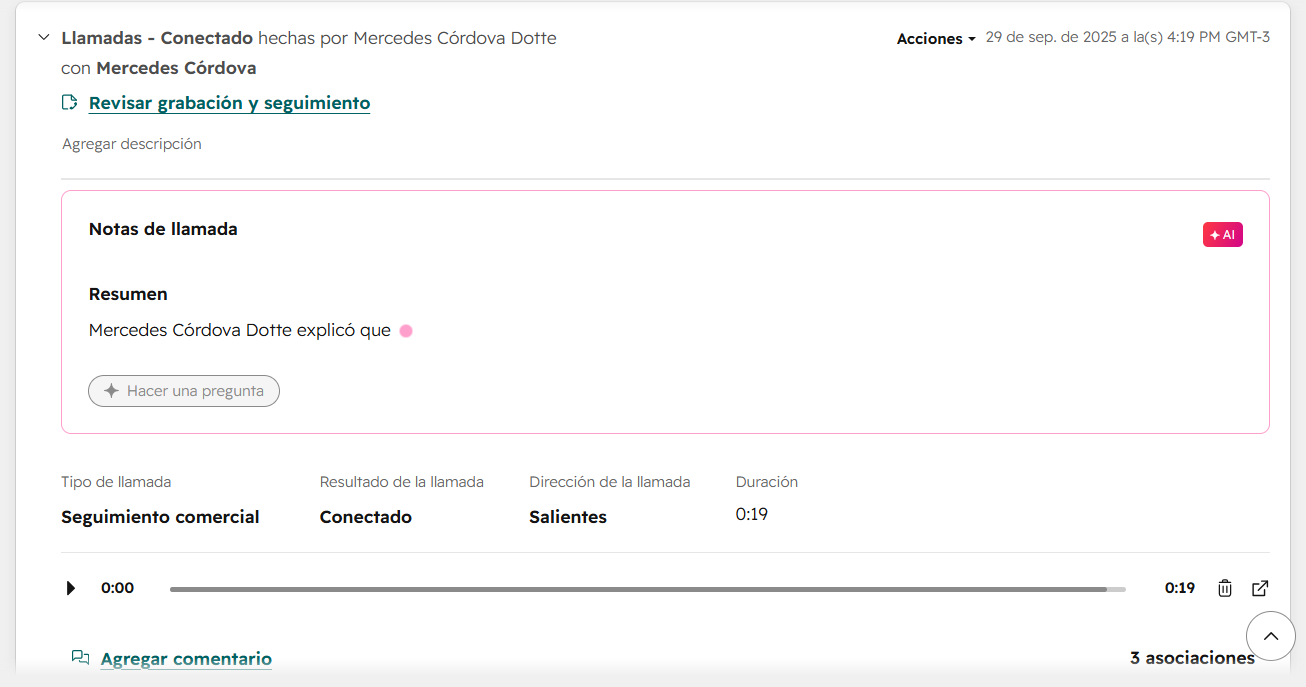Open the 3 asociaciones panel
The height and width of the screenshot is (687, 1306).
pyautogui.click(x=1192, y=658)
